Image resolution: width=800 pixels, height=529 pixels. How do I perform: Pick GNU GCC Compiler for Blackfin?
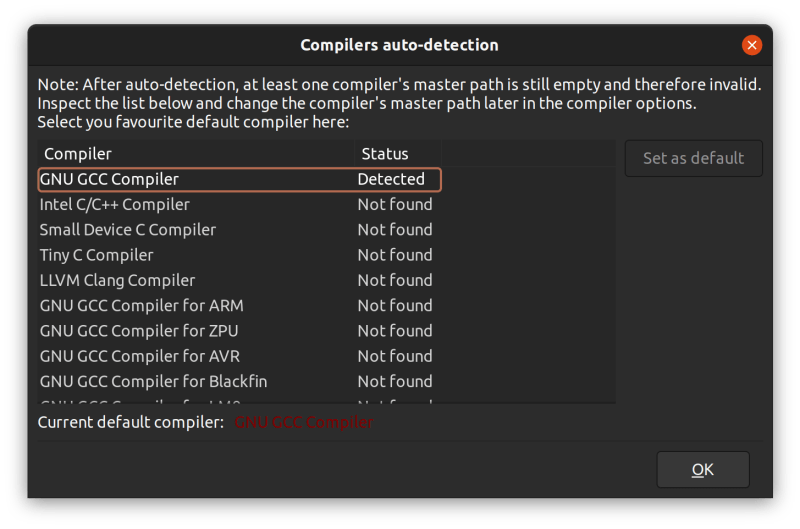153,382
